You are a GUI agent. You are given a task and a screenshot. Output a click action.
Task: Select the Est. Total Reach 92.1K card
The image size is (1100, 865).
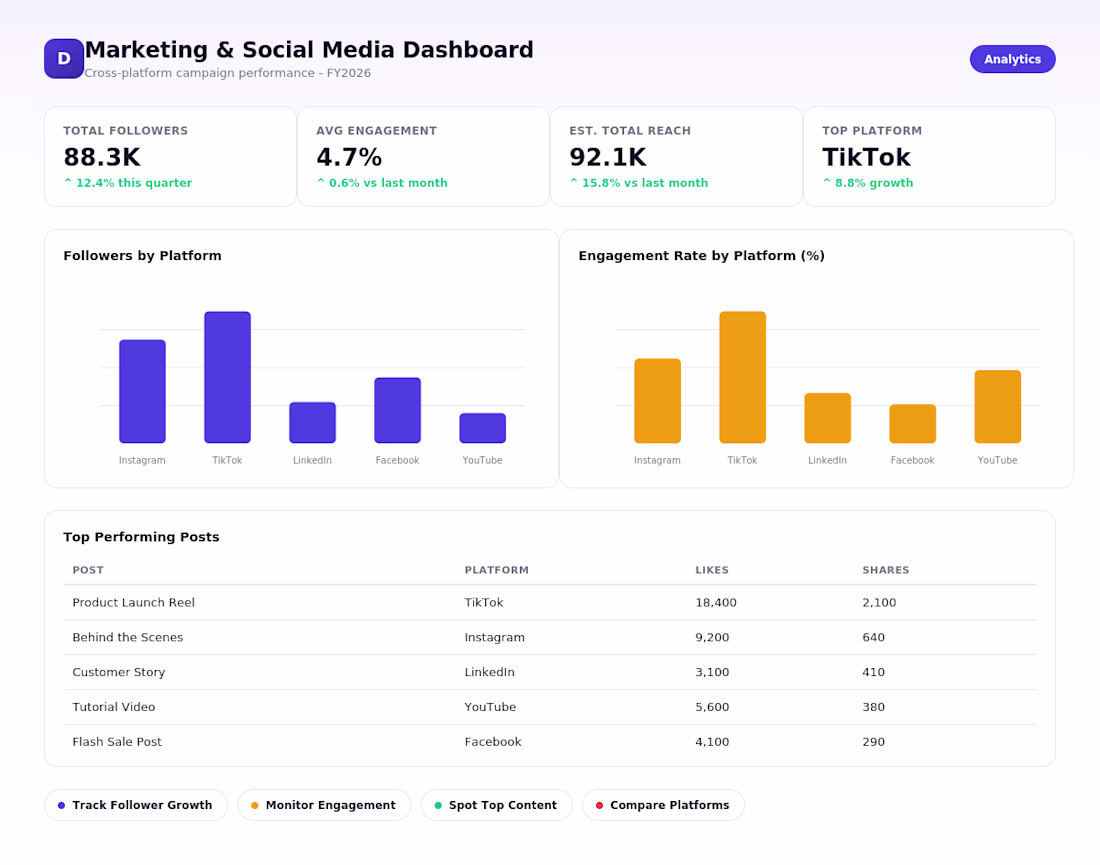676,156
